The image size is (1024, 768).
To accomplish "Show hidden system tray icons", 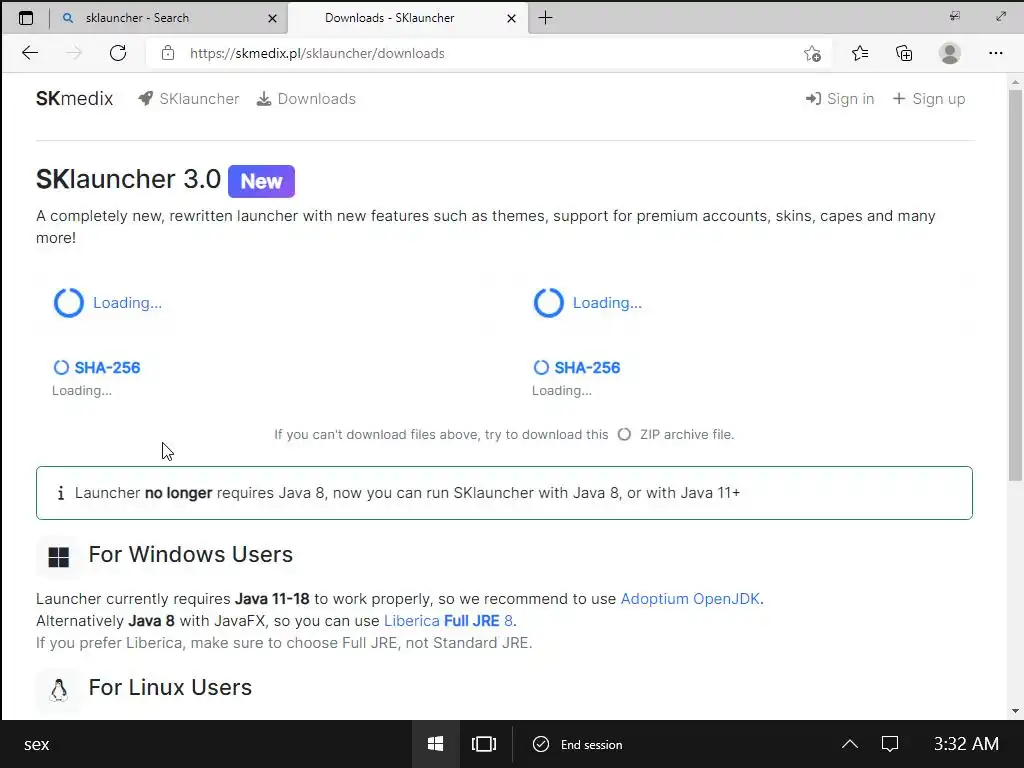I will [x=850, y=744].
